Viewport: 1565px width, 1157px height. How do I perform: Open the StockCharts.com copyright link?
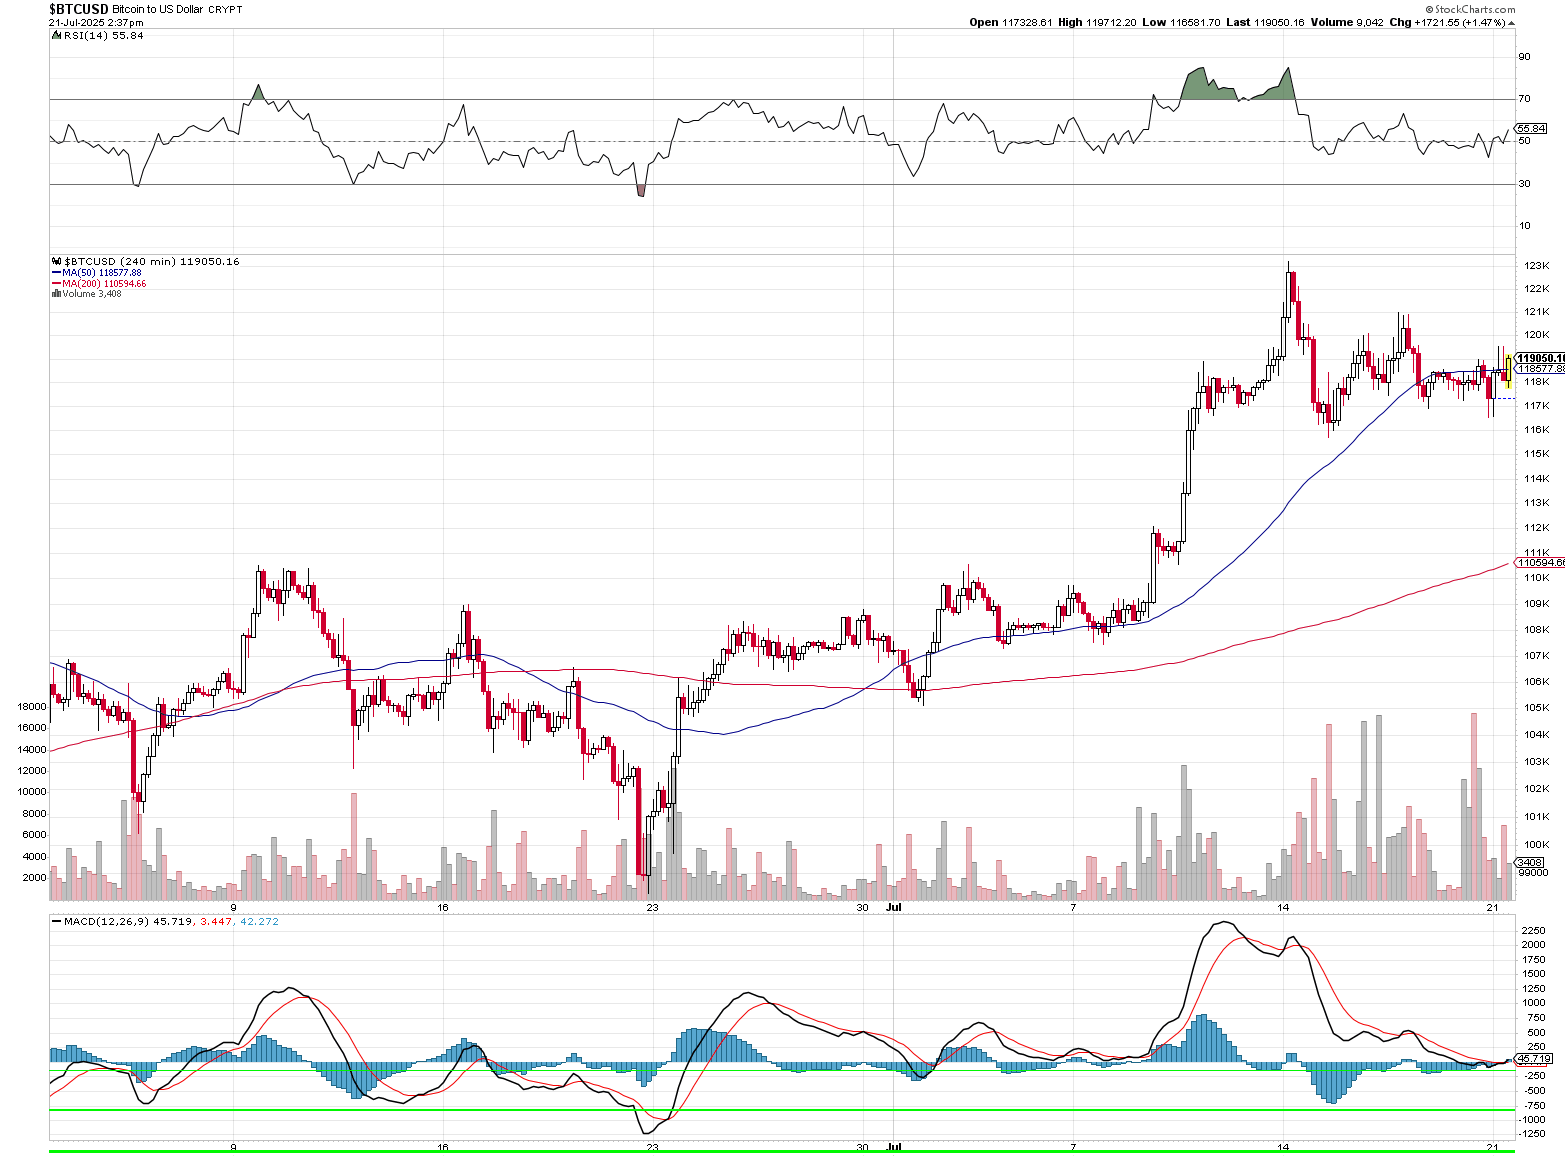[x=1470, y=9]
